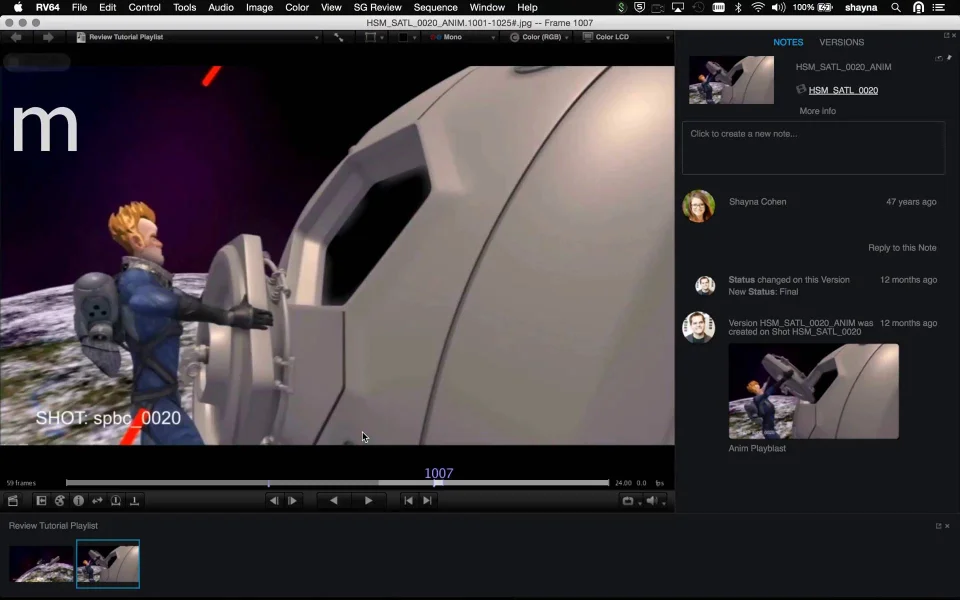Click the underlined 1 marker icon
This screenshot has height=600, width=960.
(135, 501)
